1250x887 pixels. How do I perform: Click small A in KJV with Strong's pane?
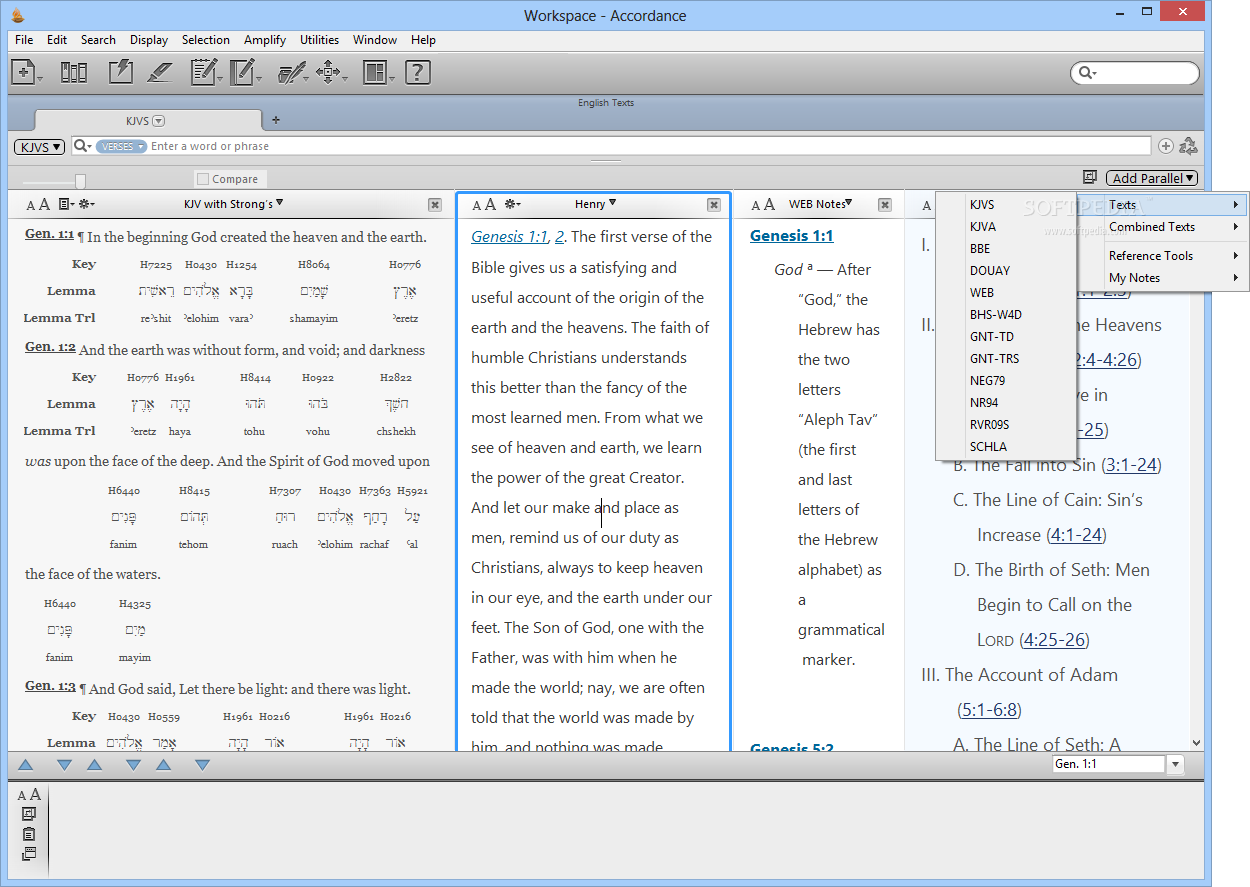[30, 205]
